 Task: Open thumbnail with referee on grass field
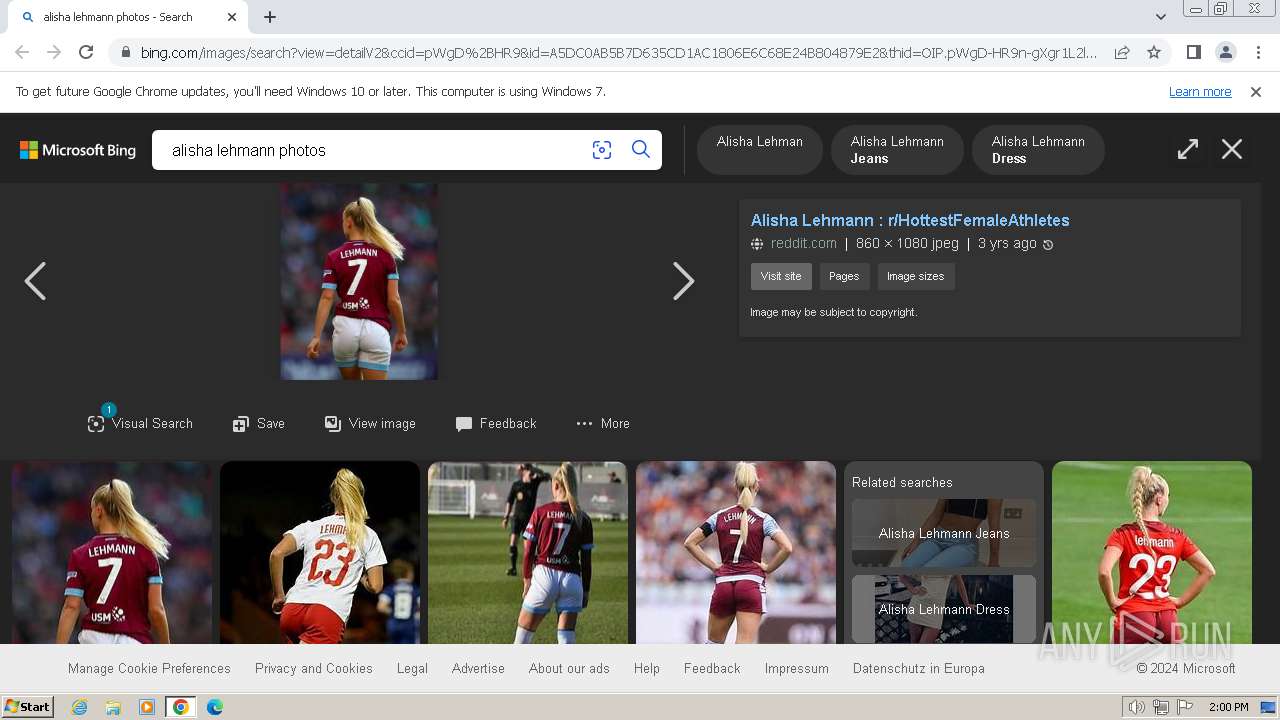point(528,552)
